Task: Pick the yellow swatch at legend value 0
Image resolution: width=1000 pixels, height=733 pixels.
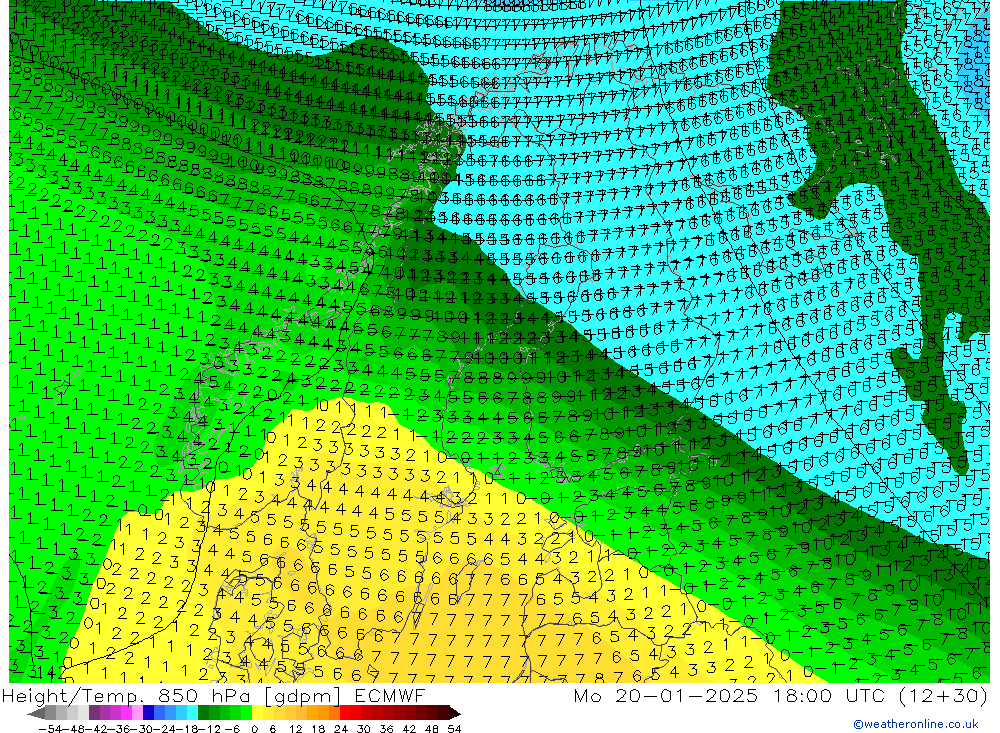Action: point(257,713)
